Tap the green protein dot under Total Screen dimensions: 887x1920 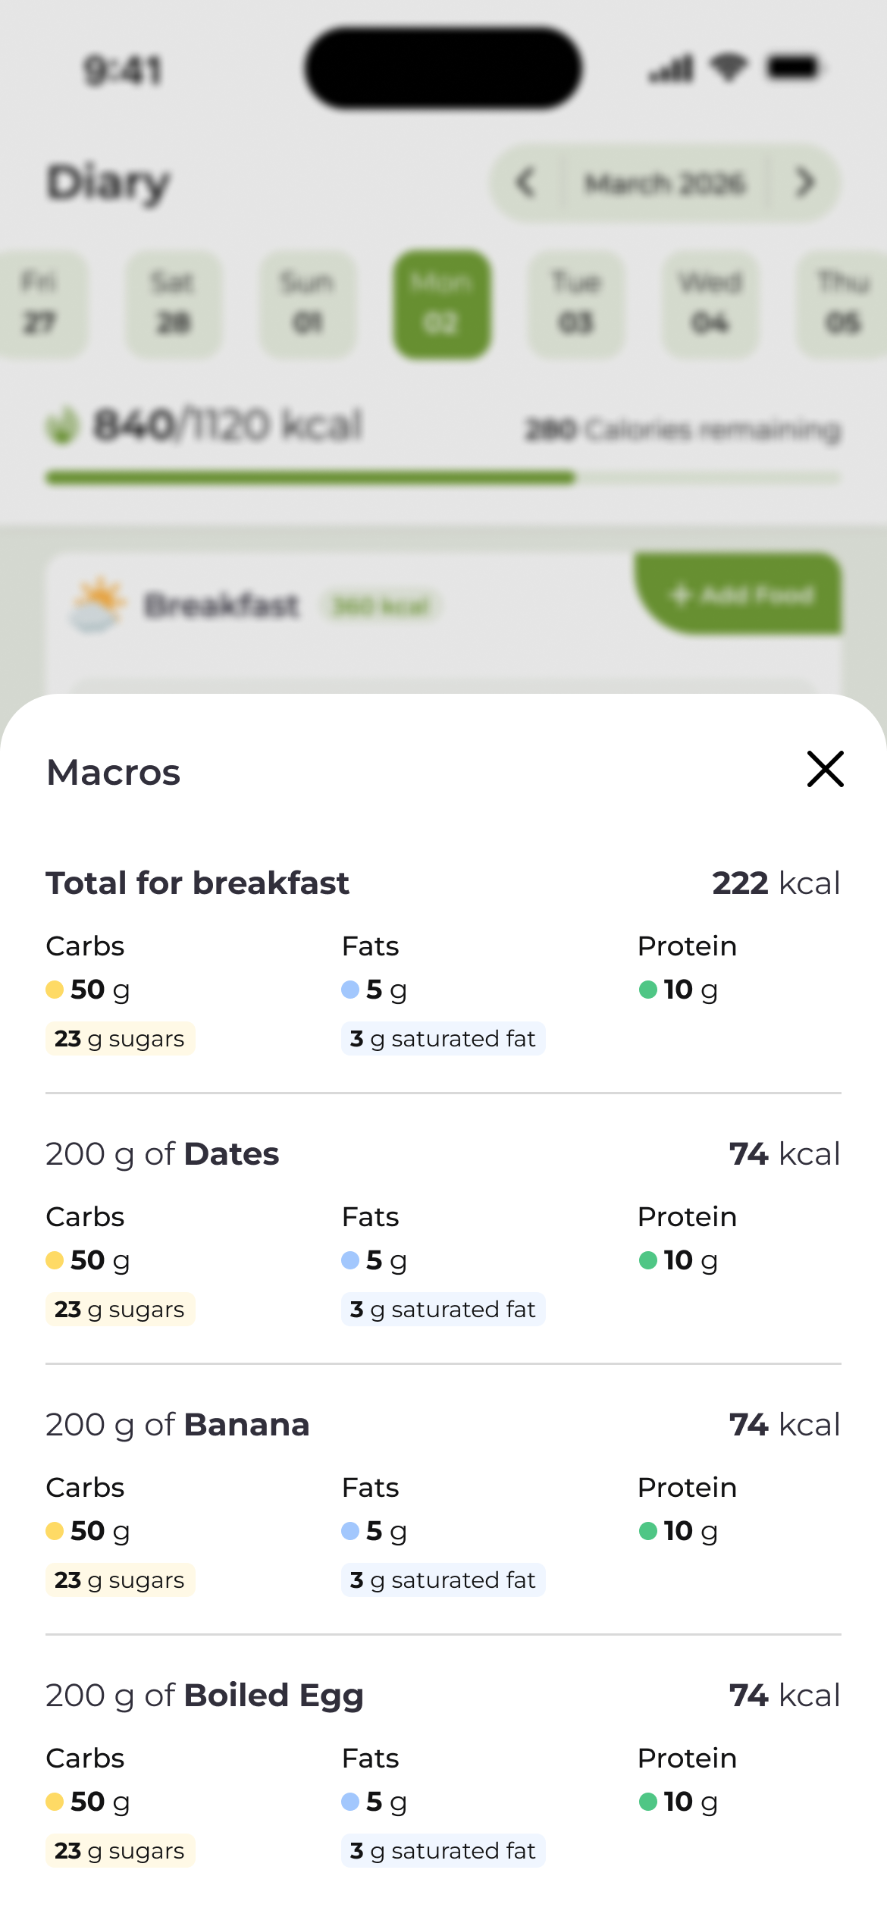pyautogui.click(x=648, y=990)
